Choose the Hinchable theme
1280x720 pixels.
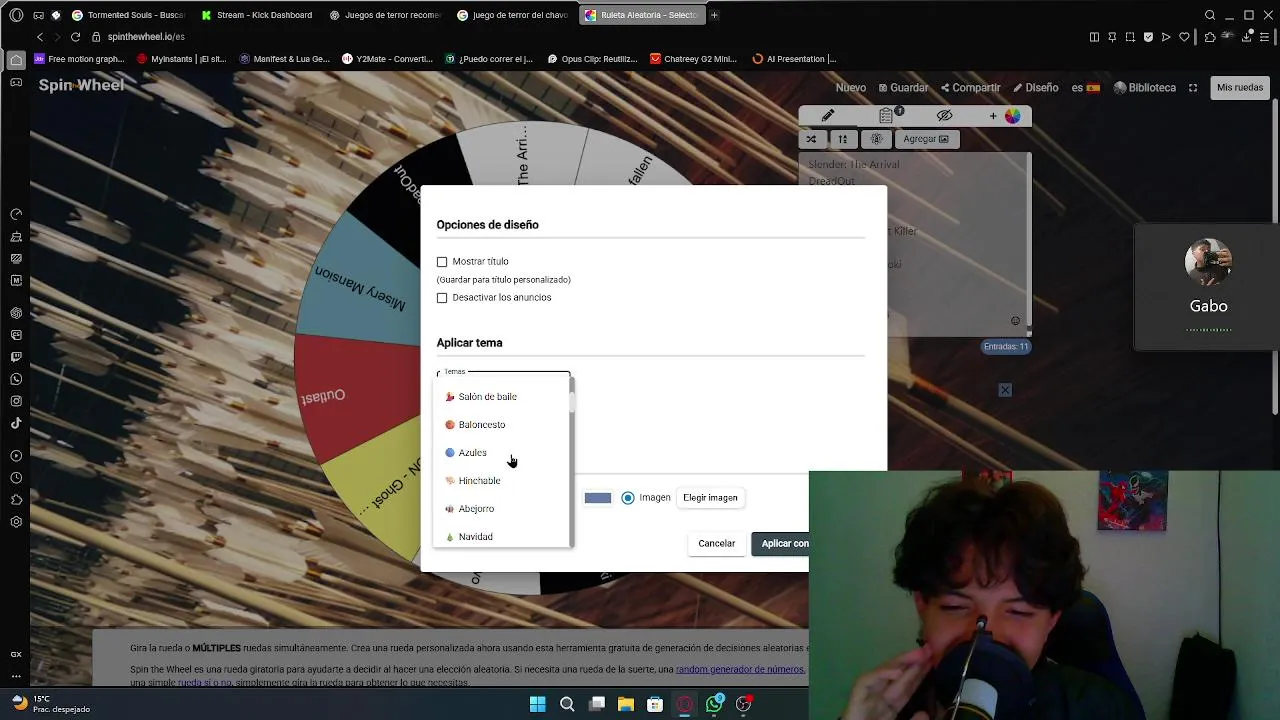point(501,481)
